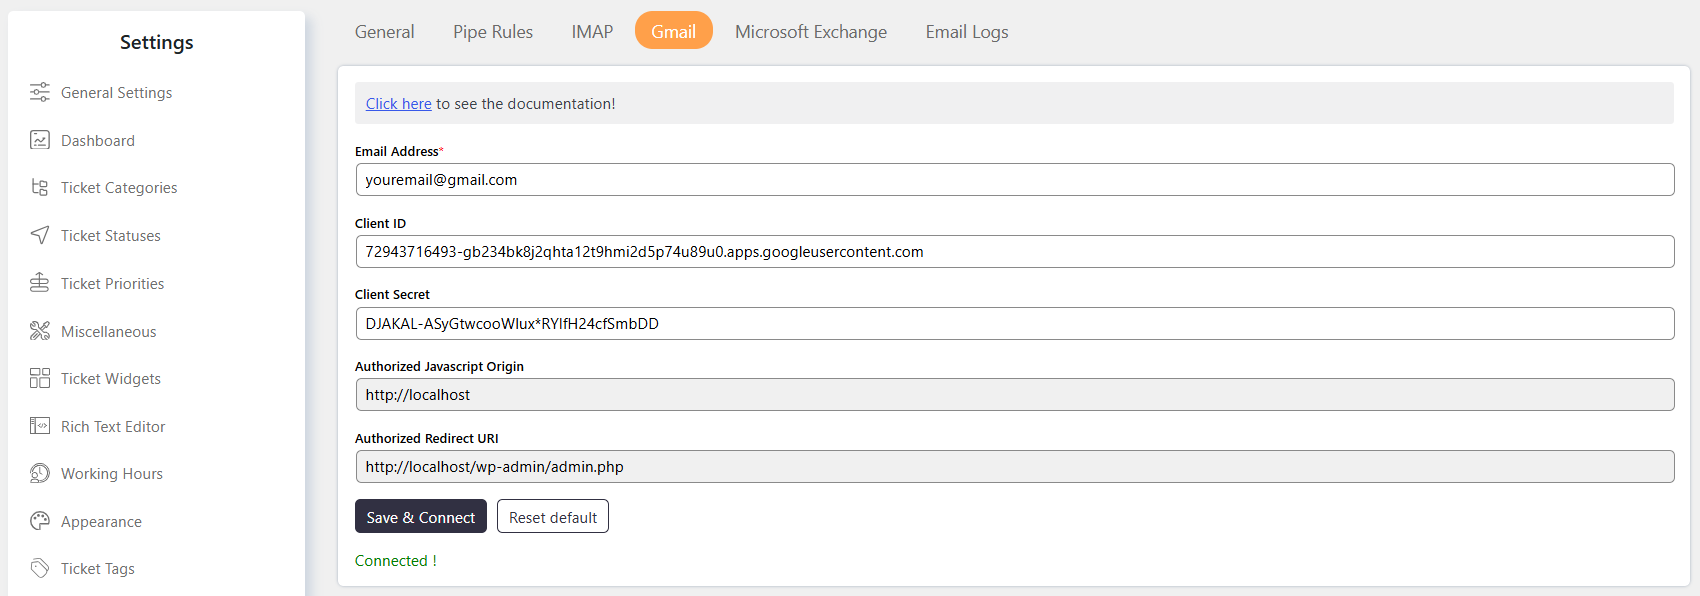Open the Dashboard settings page

coord(98,140)
